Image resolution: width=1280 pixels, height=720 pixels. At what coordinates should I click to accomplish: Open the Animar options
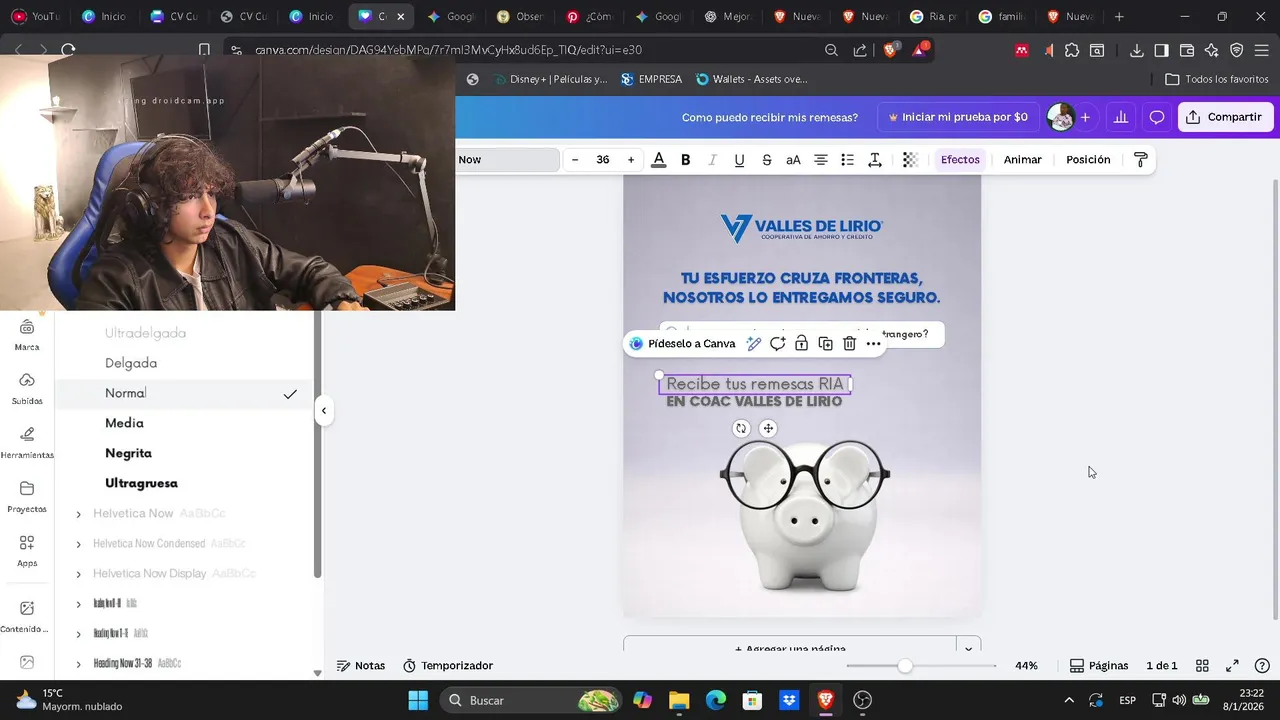coord(1022,160)
